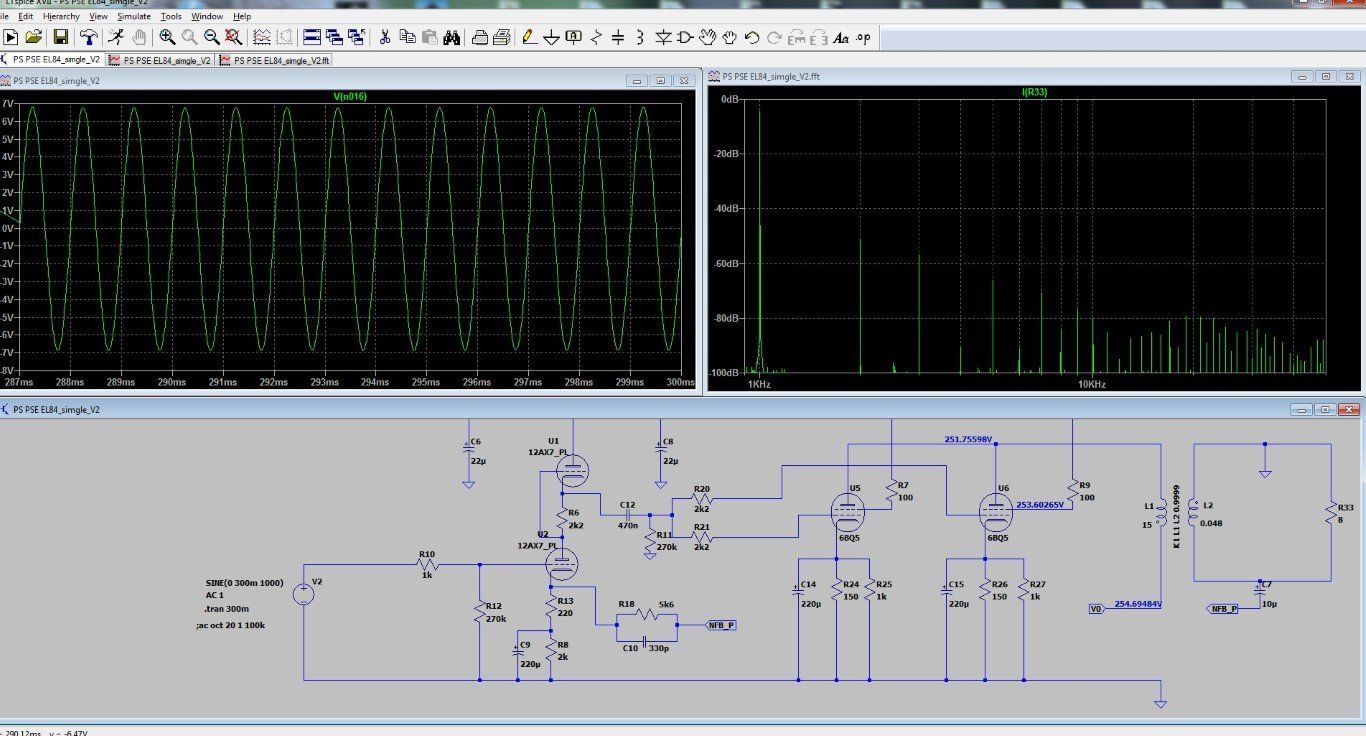Open the Window menu
Screen dimensions: 1366x736
(x=207, y=16)
